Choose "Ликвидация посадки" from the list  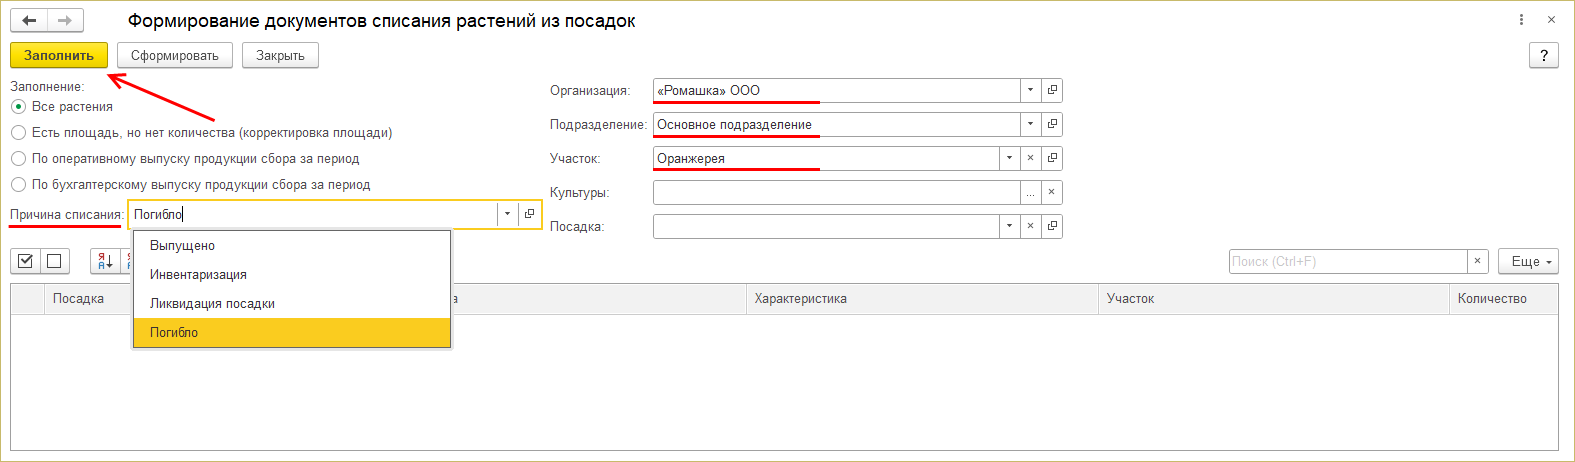pos(212,303)
